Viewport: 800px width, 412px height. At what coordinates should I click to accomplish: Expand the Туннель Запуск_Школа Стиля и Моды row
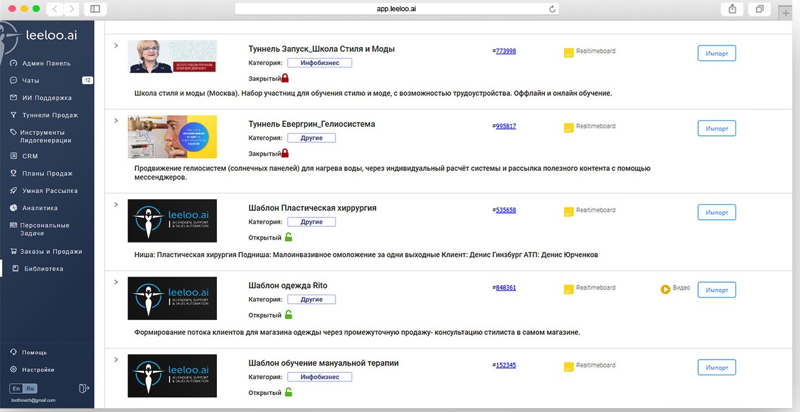click(x=117, y=46)
